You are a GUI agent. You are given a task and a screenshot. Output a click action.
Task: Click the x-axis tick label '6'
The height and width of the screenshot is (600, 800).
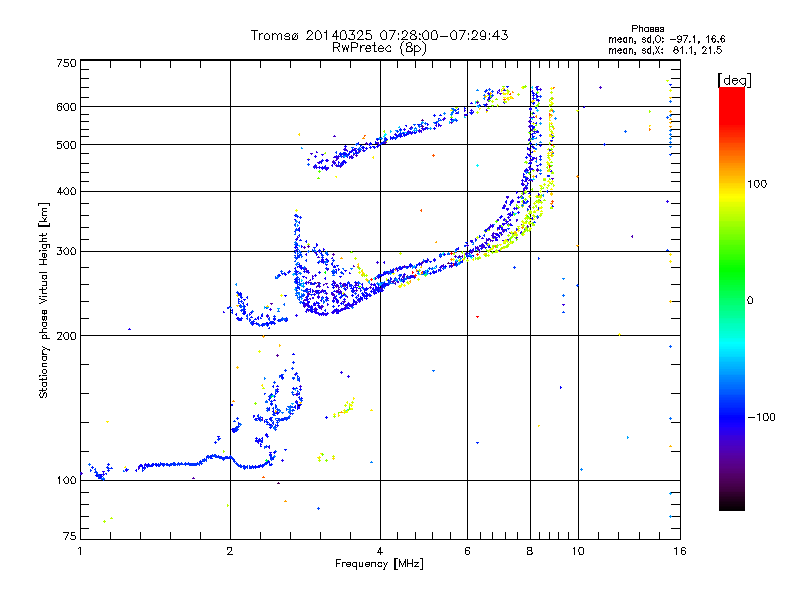tap(467, 551)
